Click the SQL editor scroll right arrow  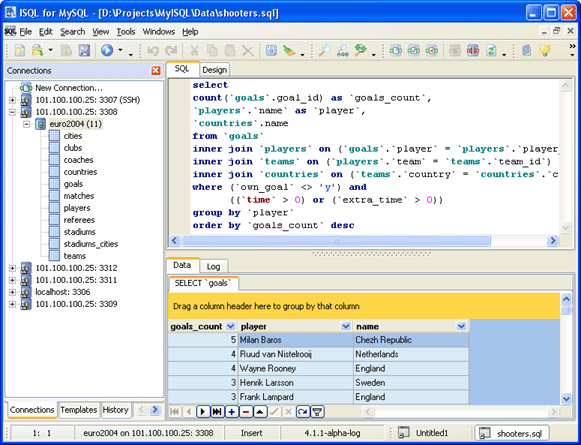(552, 241)
